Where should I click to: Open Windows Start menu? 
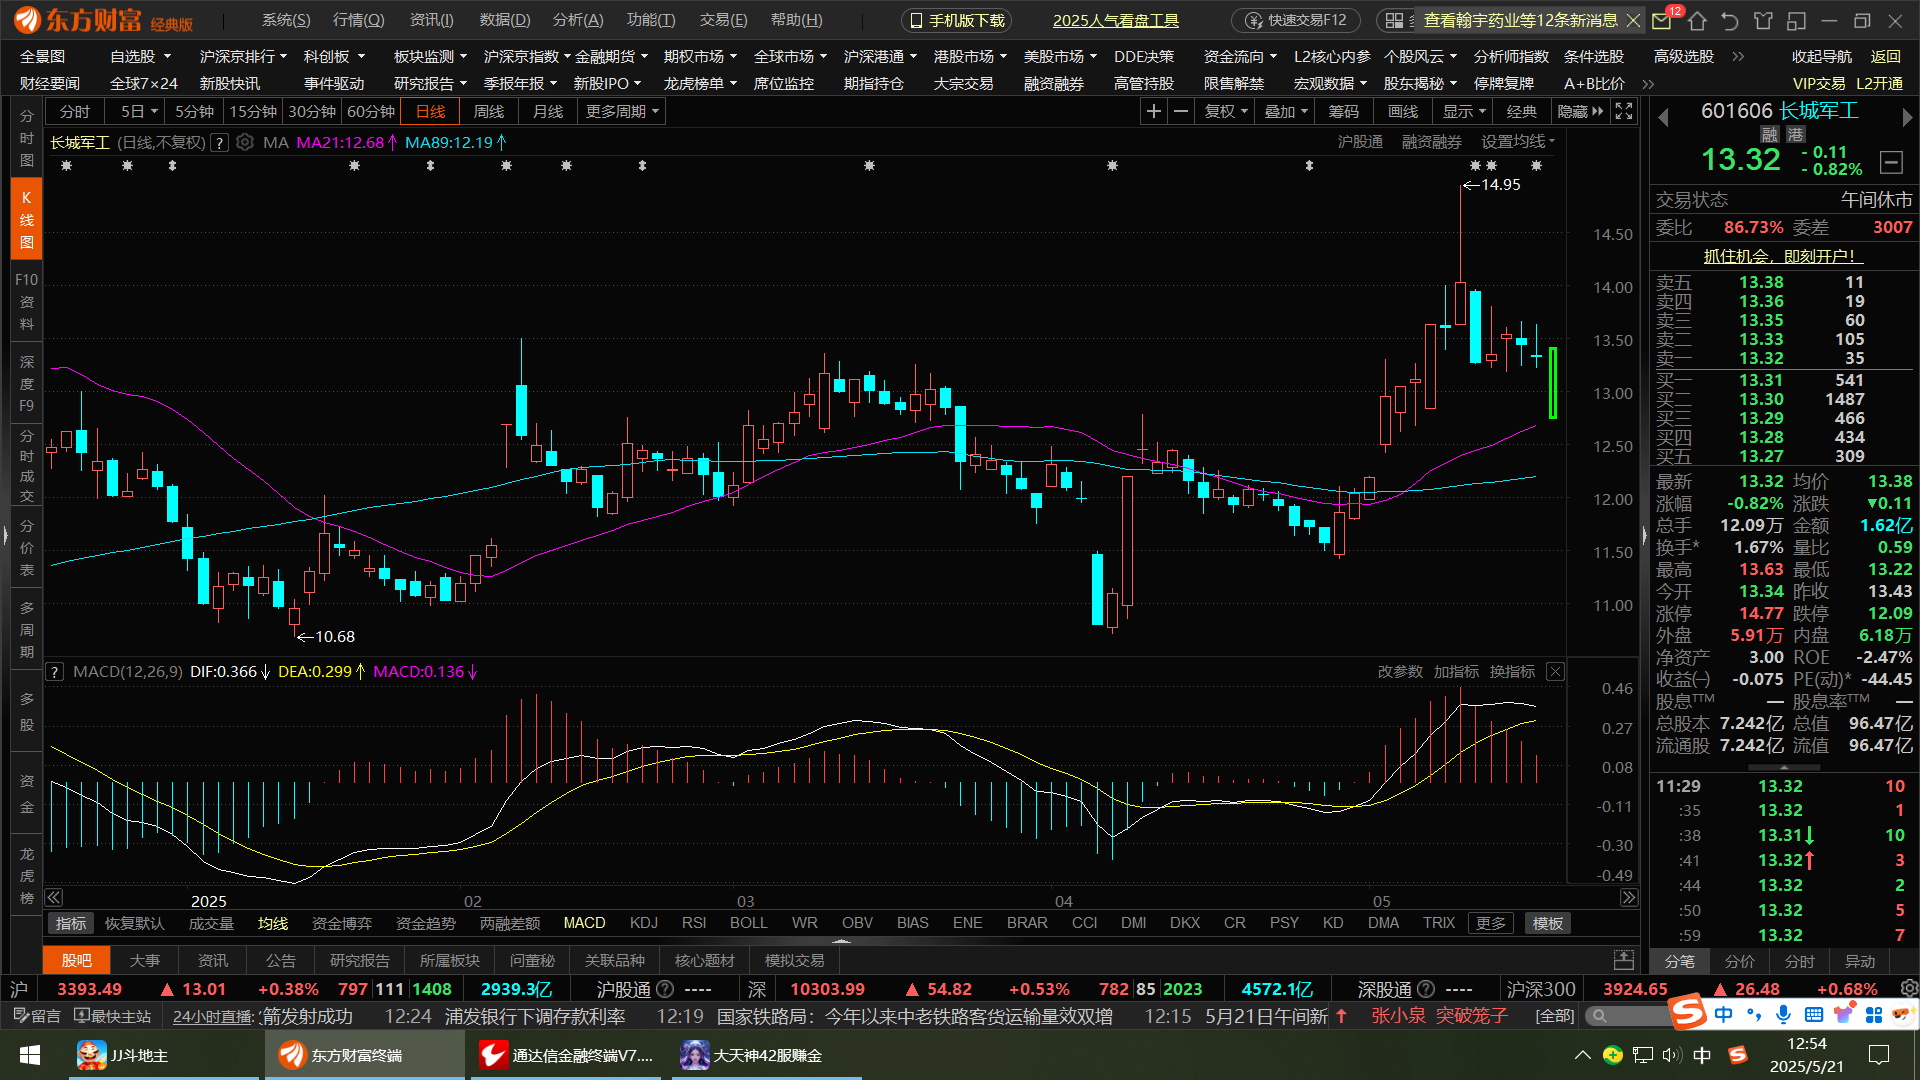coord(30,1055)
